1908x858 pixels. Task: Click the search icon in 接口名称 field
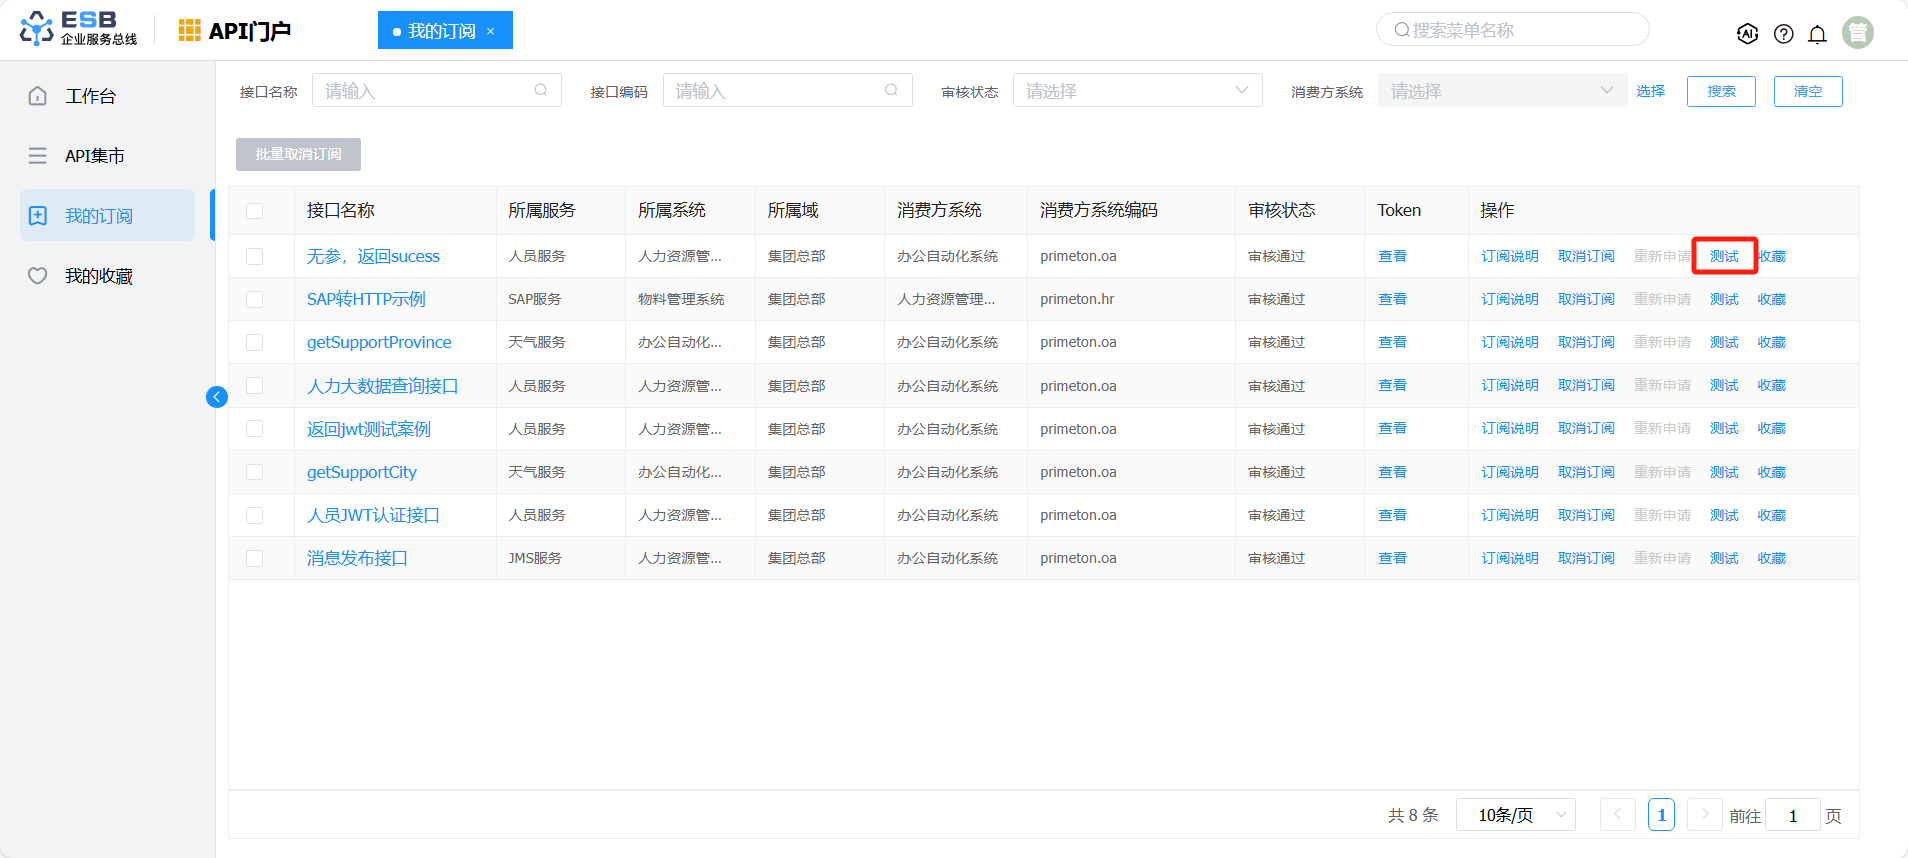(x=541, y=90)
